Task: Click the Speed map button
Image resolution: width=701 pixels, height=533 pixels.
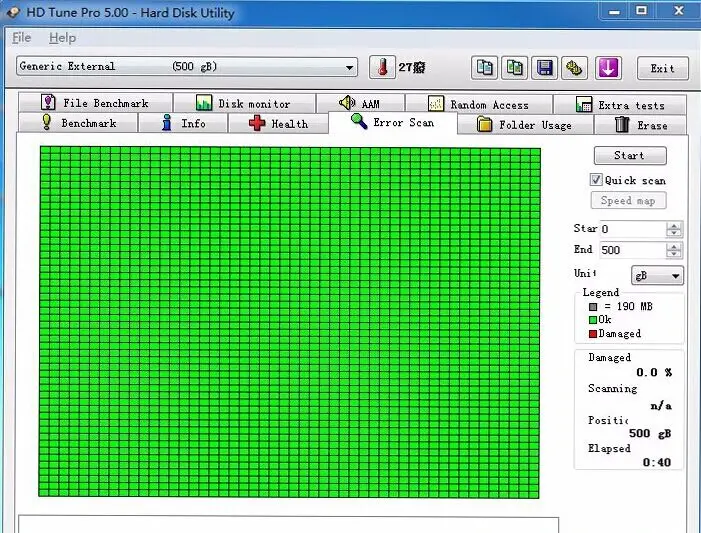Action: pos(628,200)
